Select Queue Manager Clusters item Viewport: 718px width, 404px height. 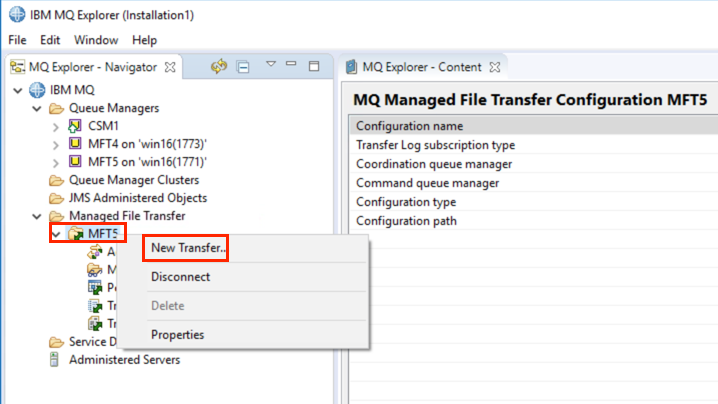pos(134,180)
